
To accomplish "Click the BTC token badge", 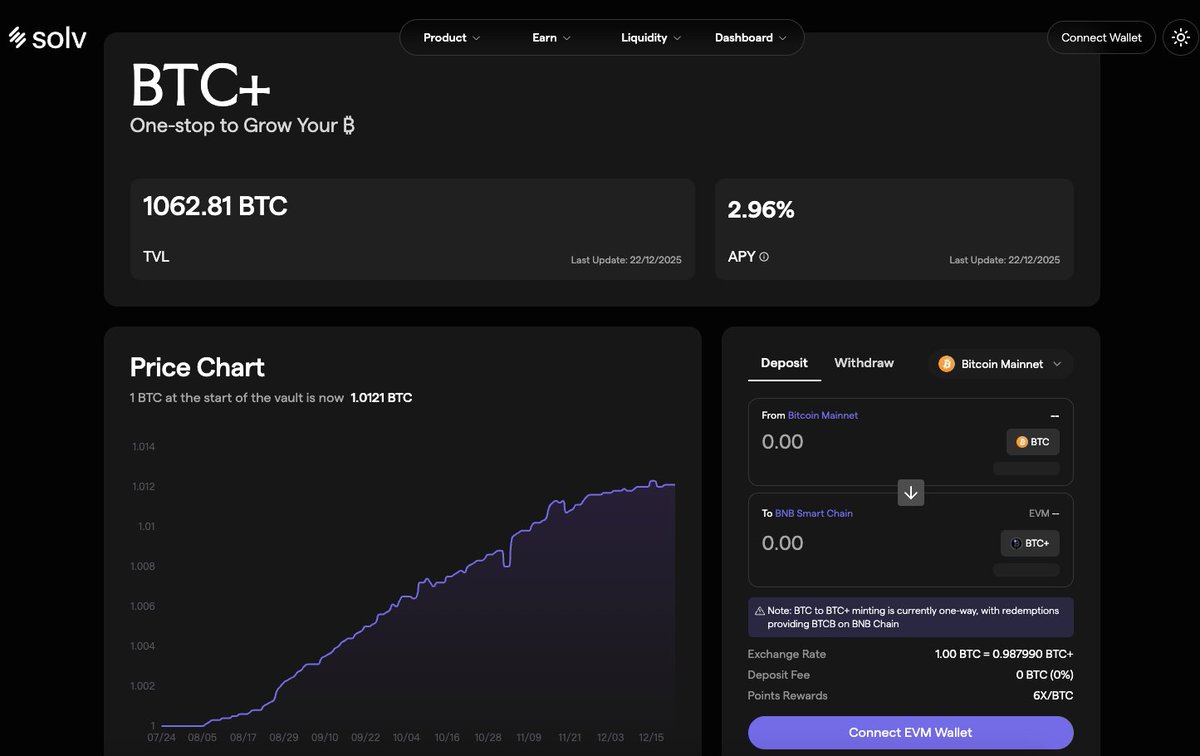I will pos(1032,442).
